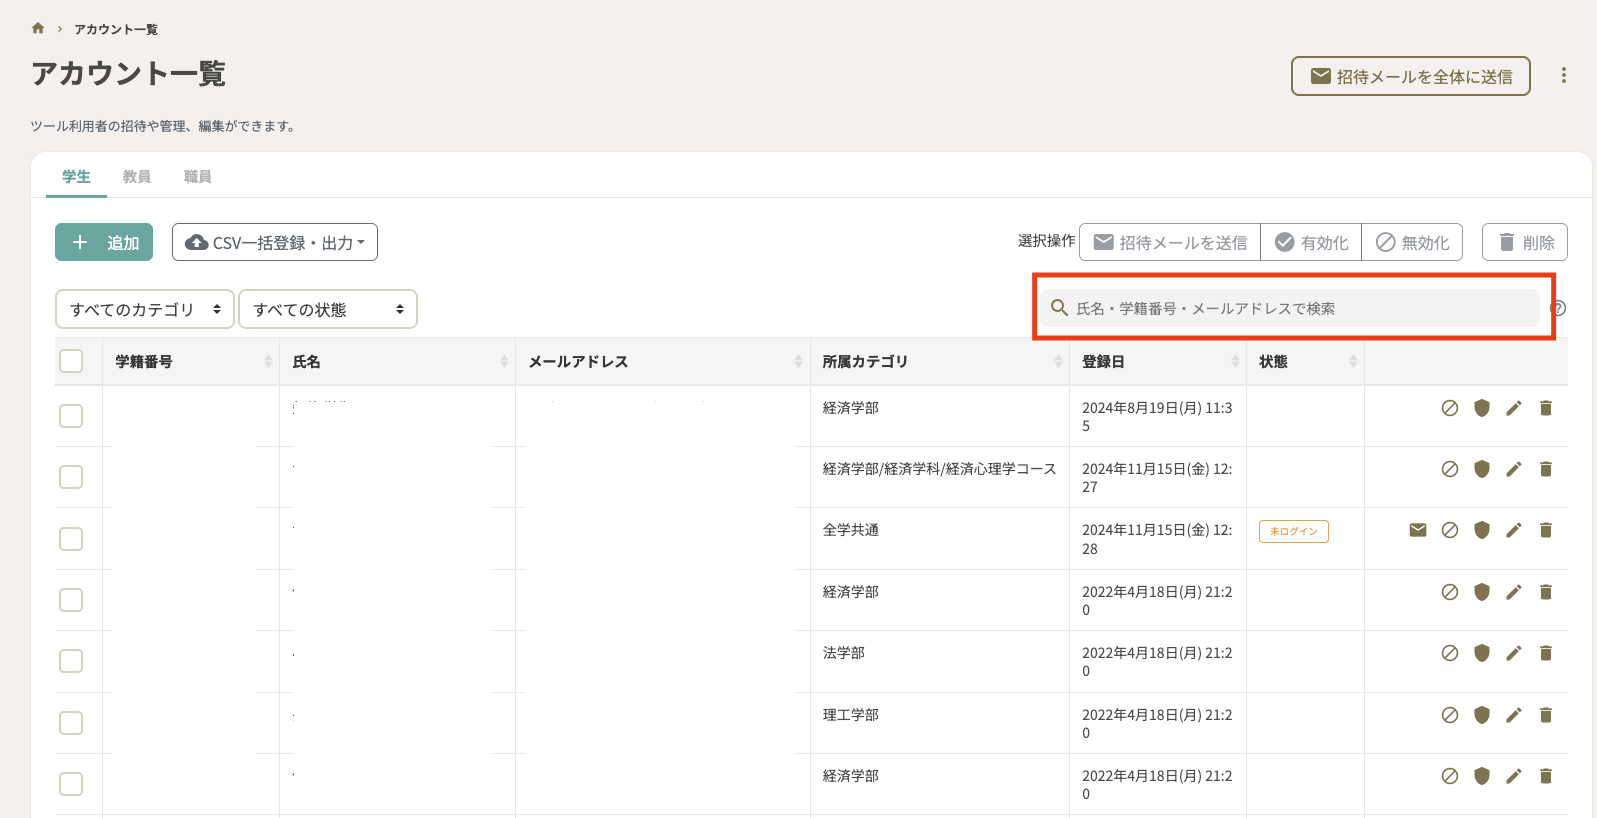The image size is (1597, 818).
Task: Toggle the select-all checkbox in table header
Action: [x=71, y=361]
